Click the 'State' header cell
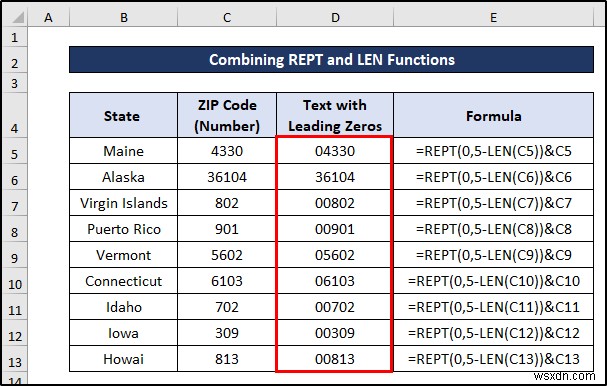The width and height of the screenshot is (607, 386). pyautogui.click(x=123, y=115)
